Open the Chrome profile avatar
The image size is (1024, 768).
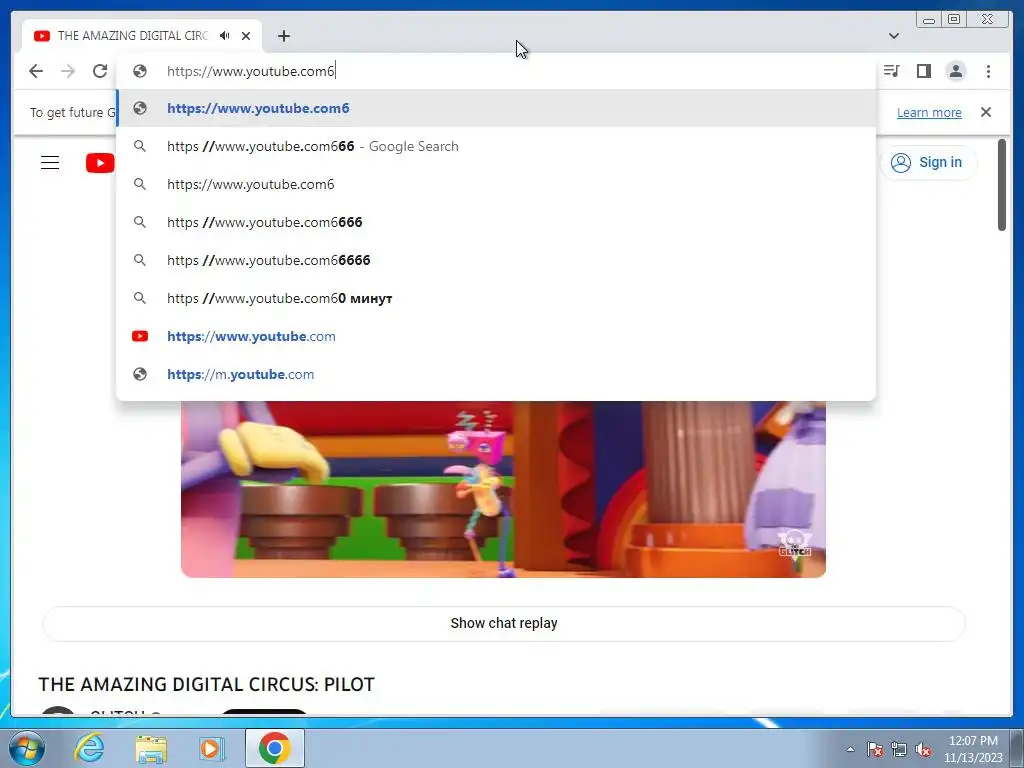point(955,71)
